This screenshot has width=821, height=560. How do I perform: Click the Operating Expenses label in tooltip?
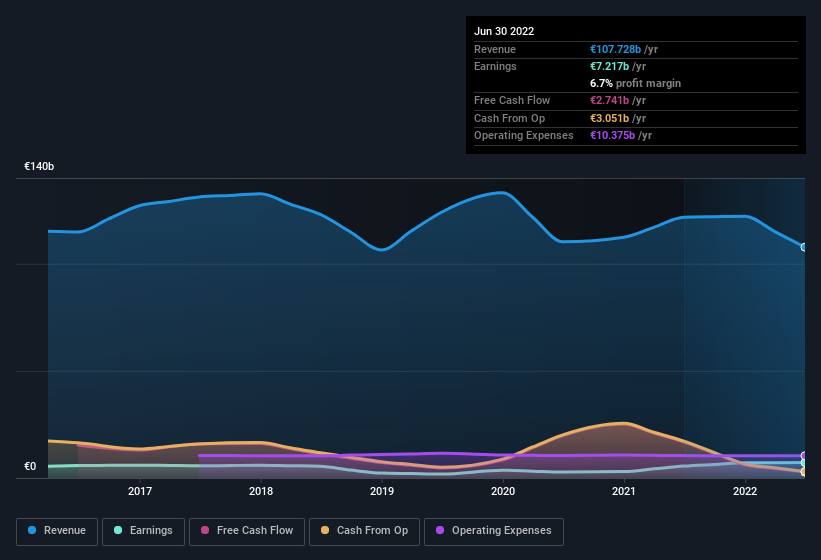click(x=524, y=135)
